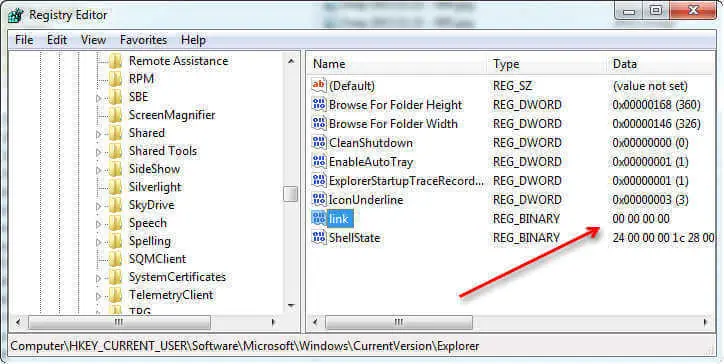Screen dimensions: 724x364
Task: Click tree pane horizontal scroll right arrow
Action: click(273, 322)
